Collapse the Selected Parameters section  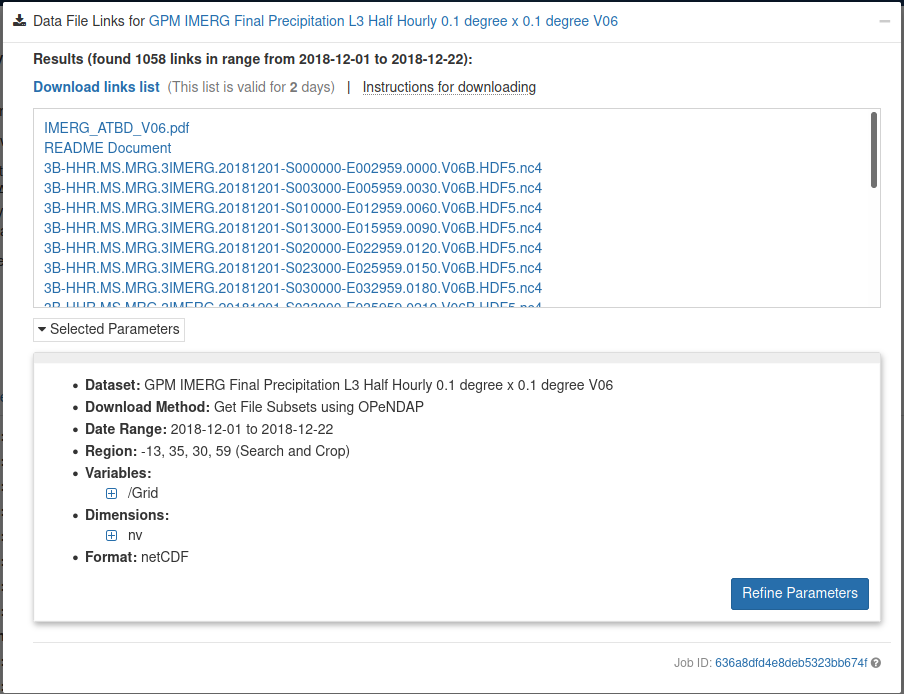pos(109,330)
